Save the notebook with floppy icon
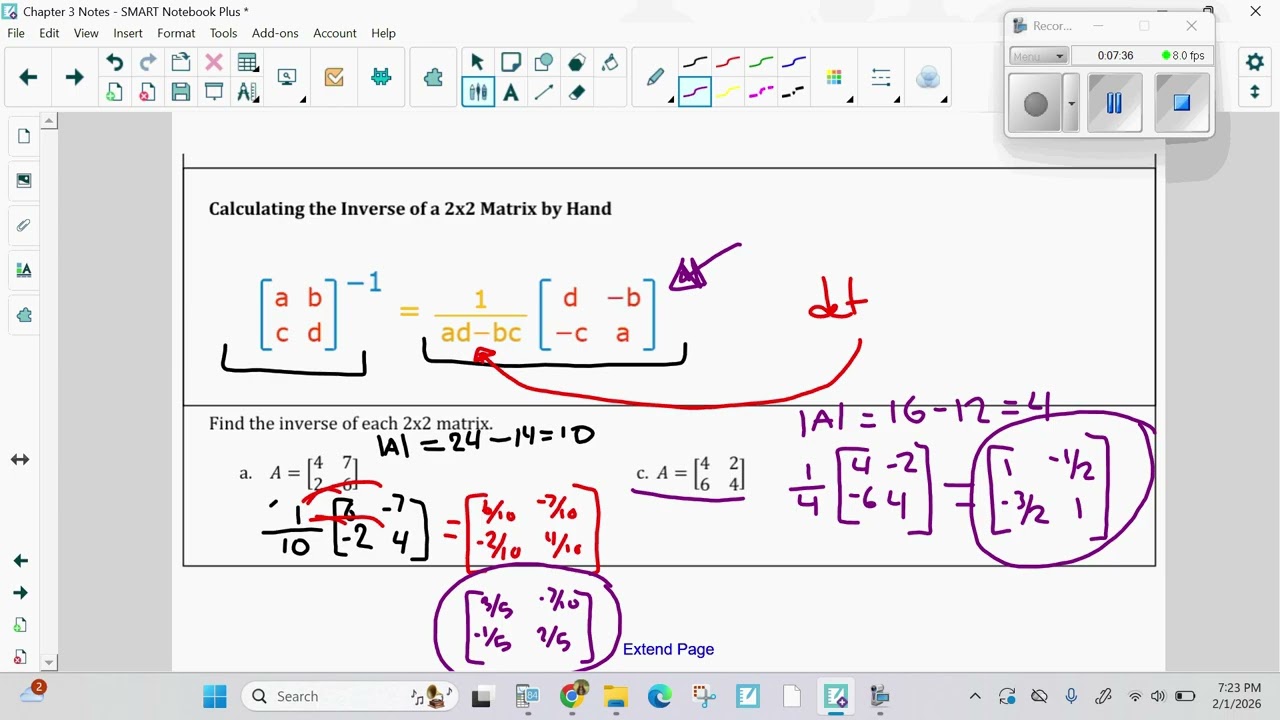The width and height of the screenshot is (1280, 720). (180, 93)
